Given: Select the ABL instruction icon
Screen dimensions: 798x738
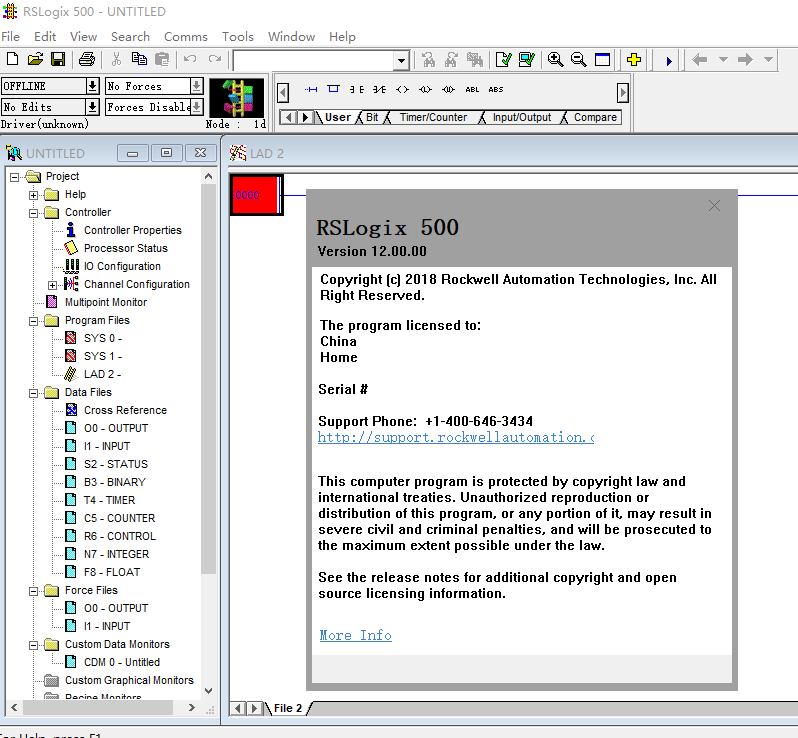Looking at the screenshot, I should tap(472, 89).
